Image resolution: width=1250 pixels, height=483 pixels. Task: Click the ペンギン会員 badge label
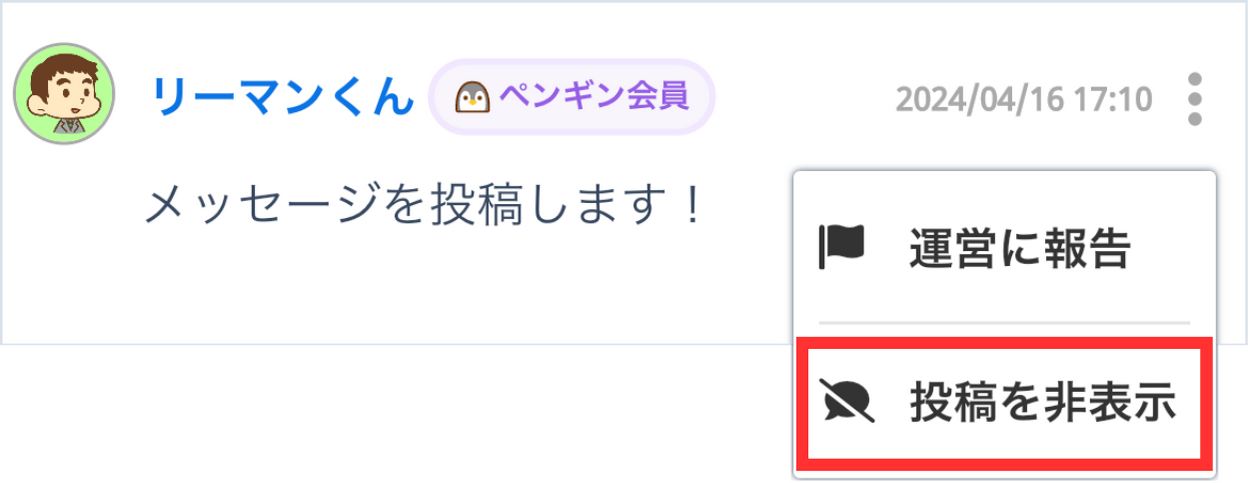tap(593, 97)
